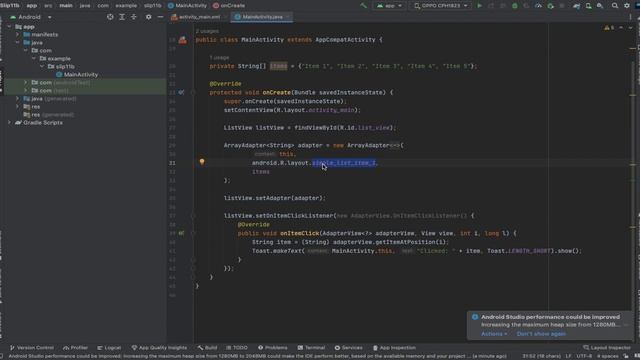Click the onCreate breadcrumb in navigation bar

229,6
